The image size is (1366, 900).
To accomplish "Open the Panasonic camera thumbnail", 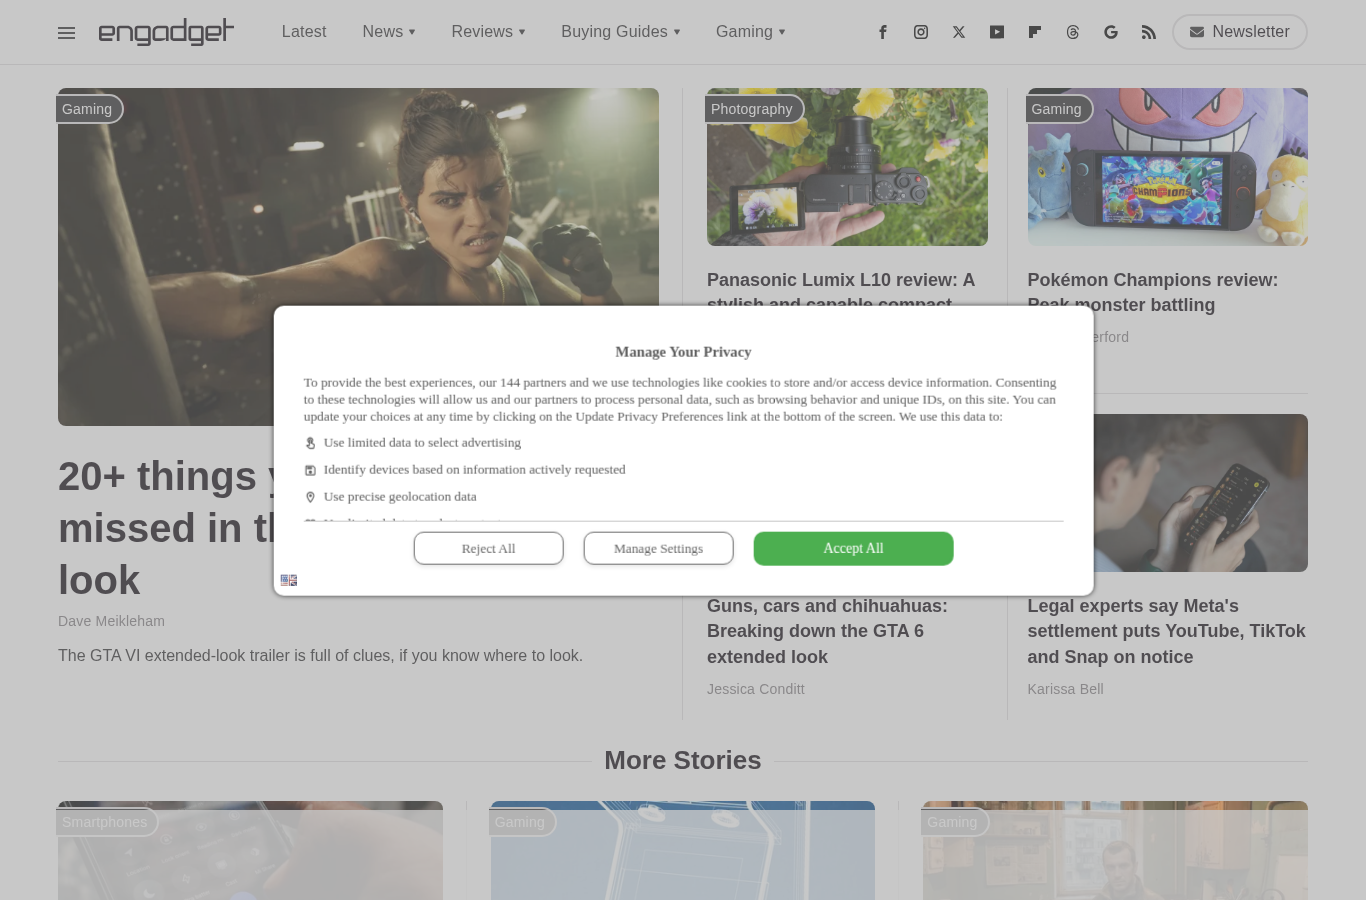I will tap(847, 167).
